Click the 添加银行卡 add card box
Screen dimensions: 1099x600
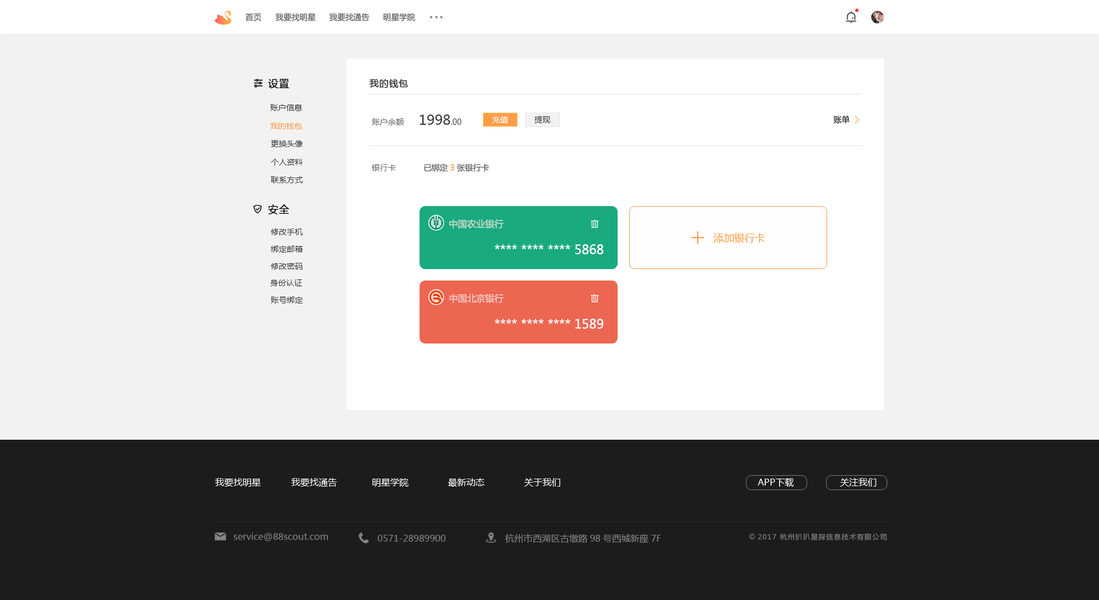728,238
